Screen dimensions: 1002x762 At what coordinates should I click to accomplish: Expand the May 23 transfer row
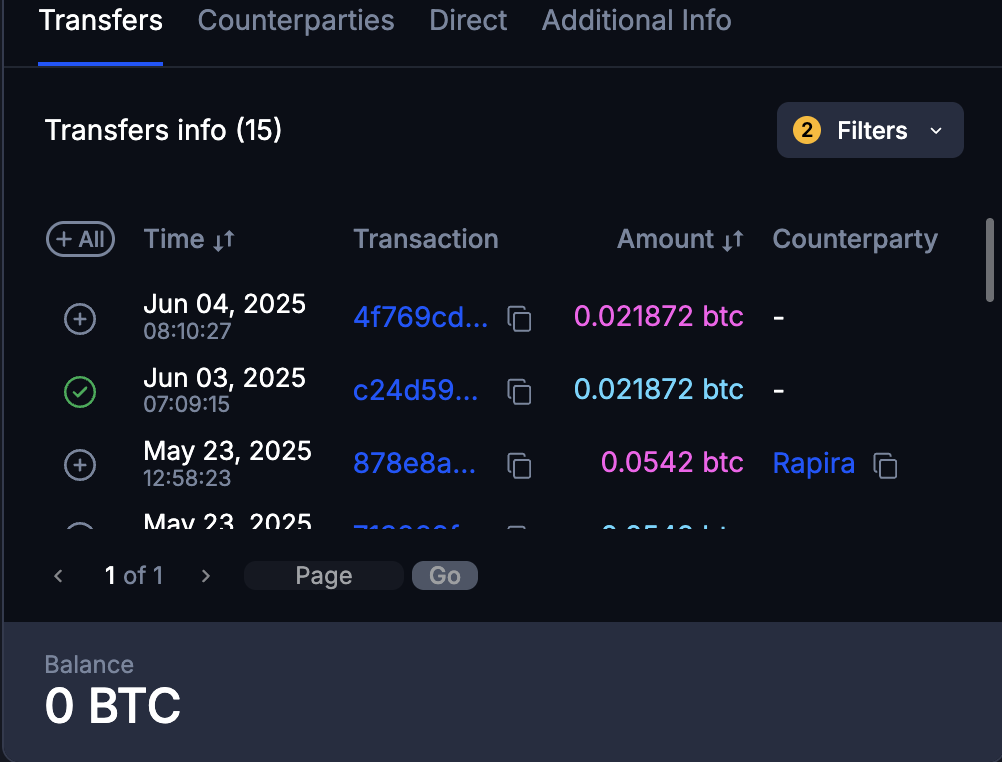click(x=80, y=465)
